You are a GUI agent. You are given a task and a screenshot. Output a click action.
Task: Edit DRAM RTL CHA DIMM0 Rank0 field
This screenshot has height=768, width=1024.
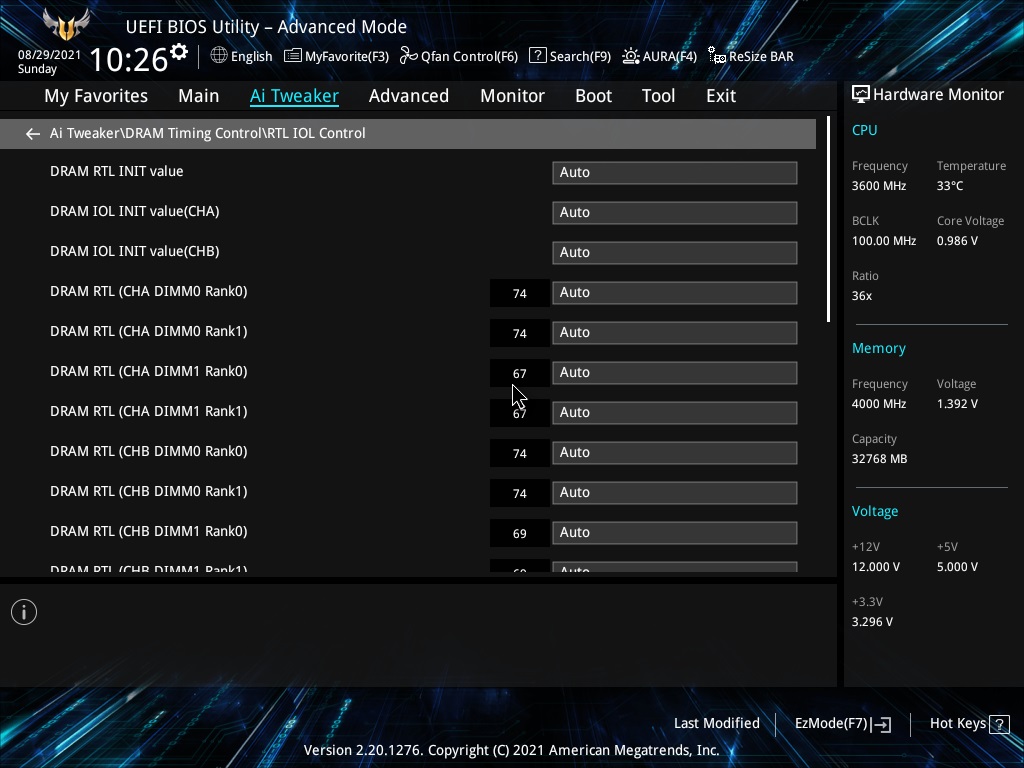[x=675, y=293]
